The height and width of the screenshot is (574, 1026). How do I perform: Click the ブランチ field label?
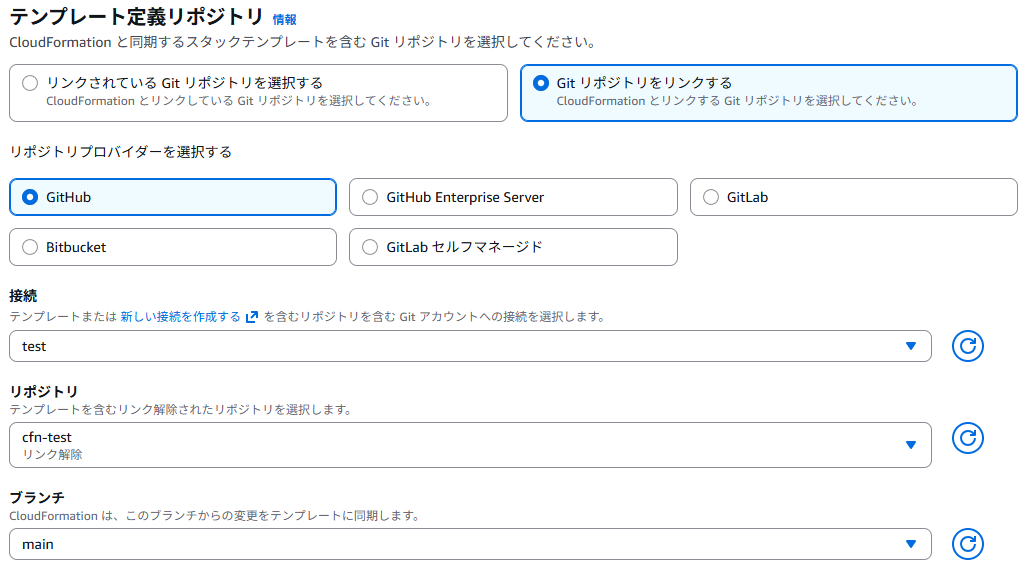pos(37,497)
